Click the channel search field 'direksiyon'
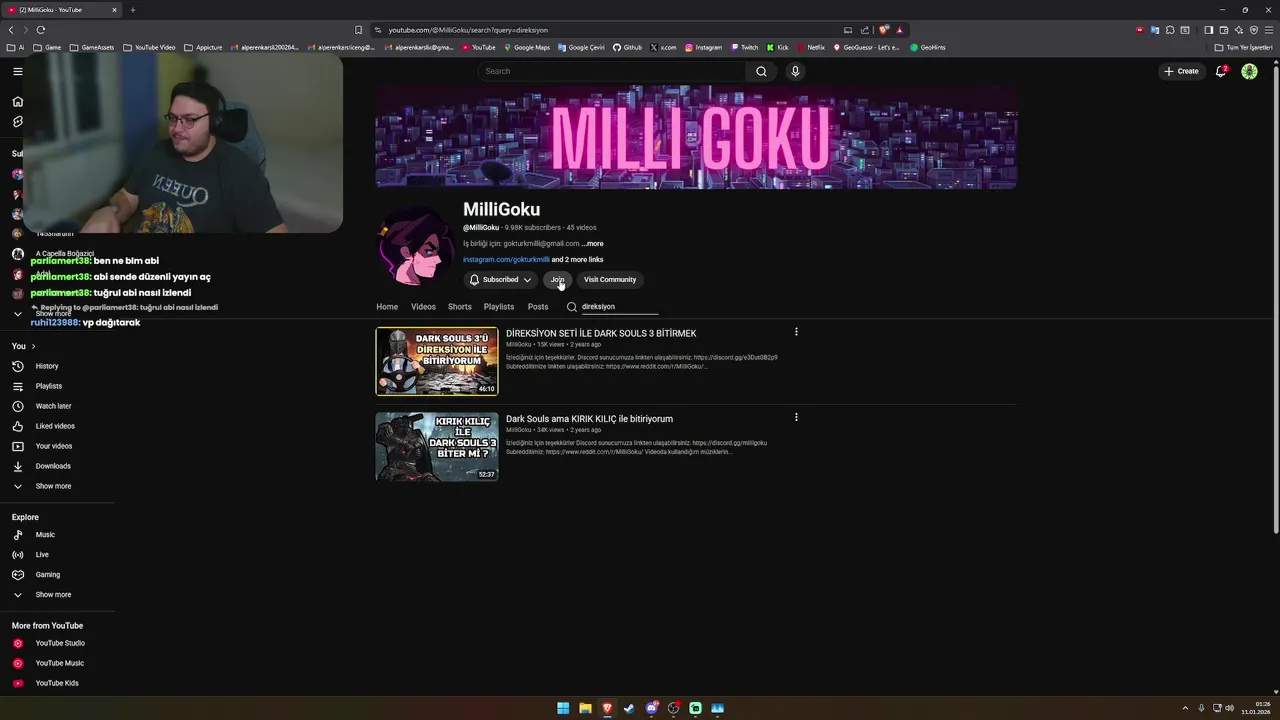 620,307
